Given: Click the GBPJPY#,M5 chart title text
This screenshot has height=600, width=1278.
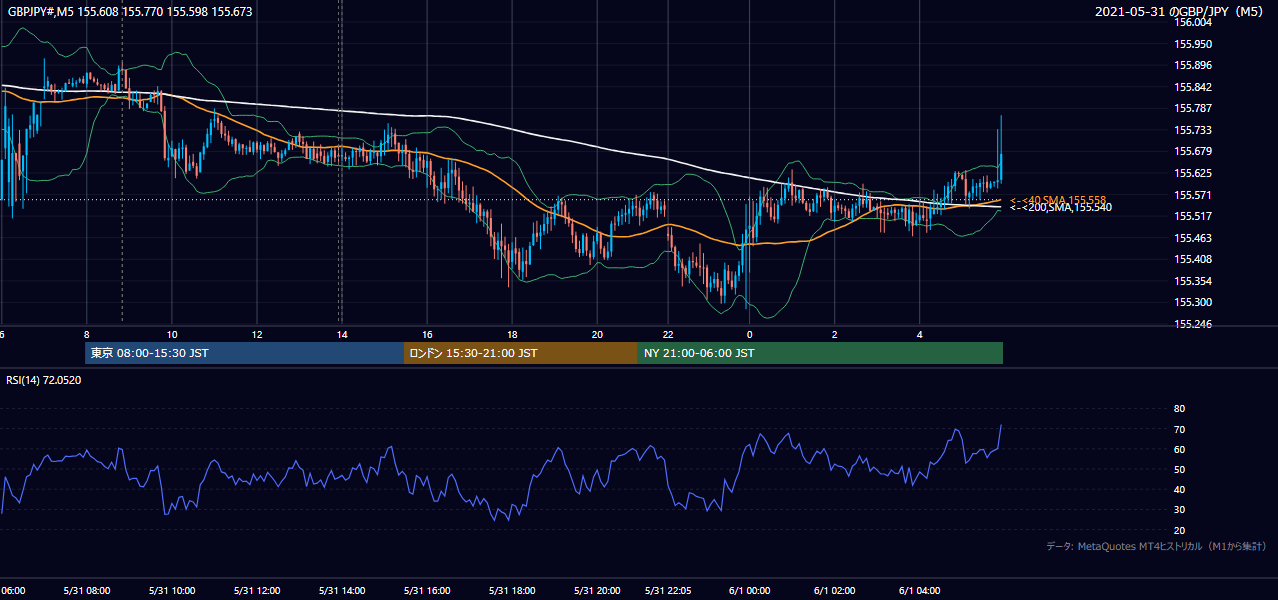Looking at the screenshot, I should pos(130,11).
